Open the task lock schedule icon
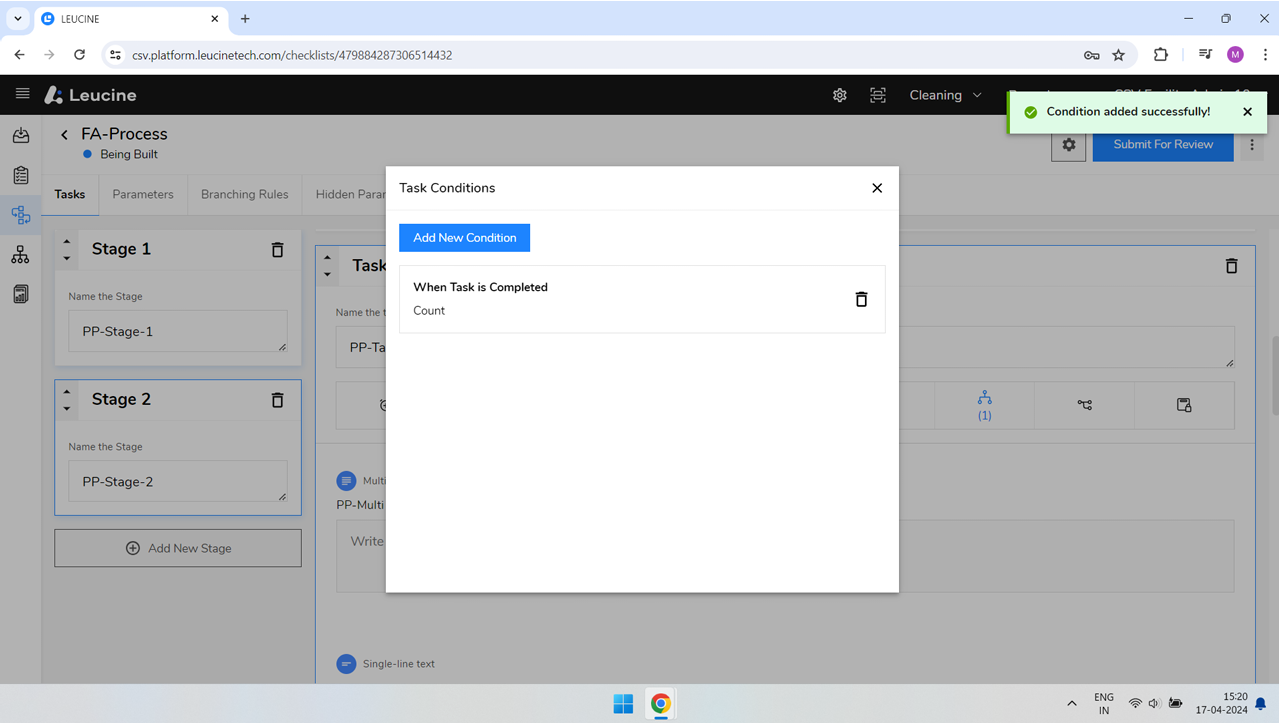The height and width of the screenshot is (723, 1279). 1184,405
